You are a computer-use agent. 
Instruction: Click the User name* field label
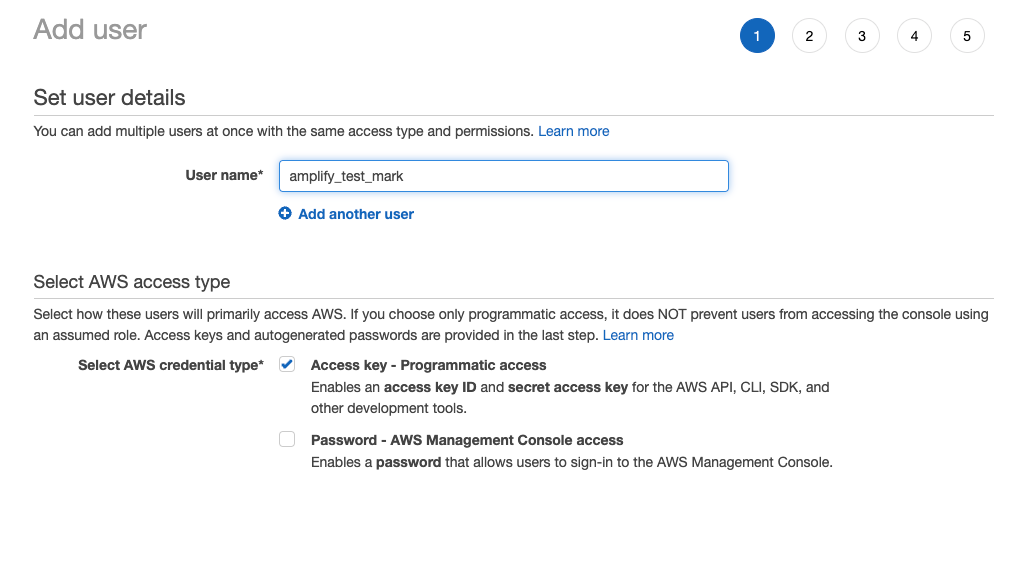[x=224, y=175]
